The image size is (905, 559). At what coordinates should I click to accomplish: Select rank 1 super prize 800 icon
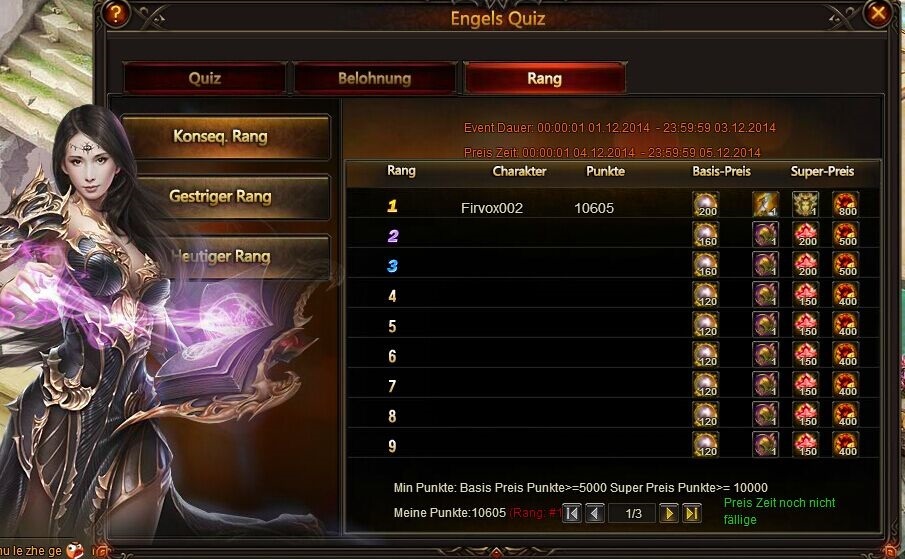[x=845, y=204]
